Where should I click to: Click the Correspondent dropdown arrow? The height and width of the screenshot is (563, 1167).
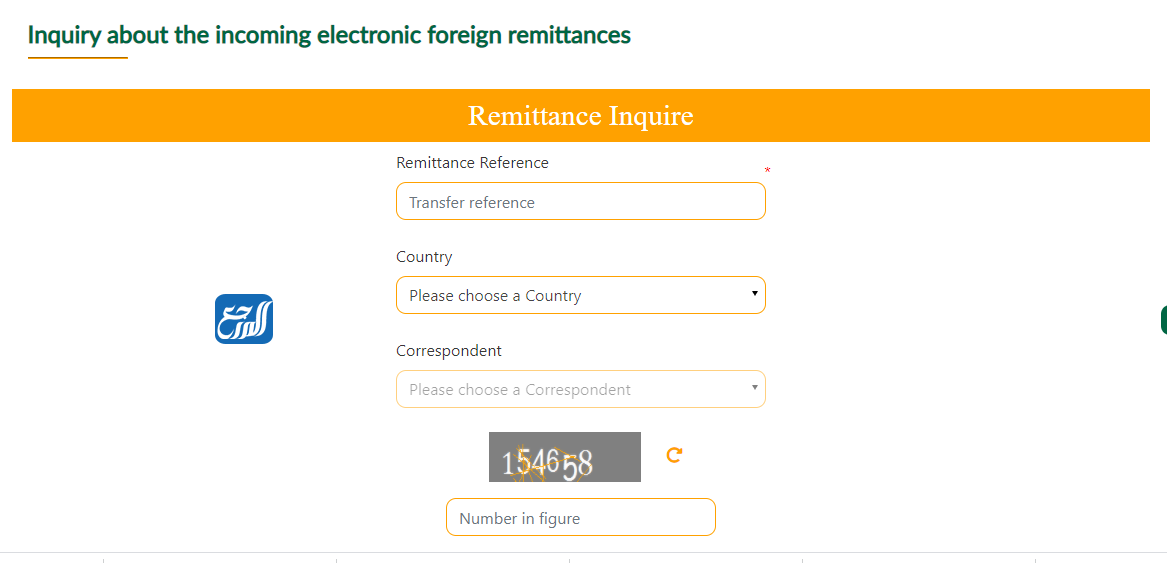click(754, 388)
